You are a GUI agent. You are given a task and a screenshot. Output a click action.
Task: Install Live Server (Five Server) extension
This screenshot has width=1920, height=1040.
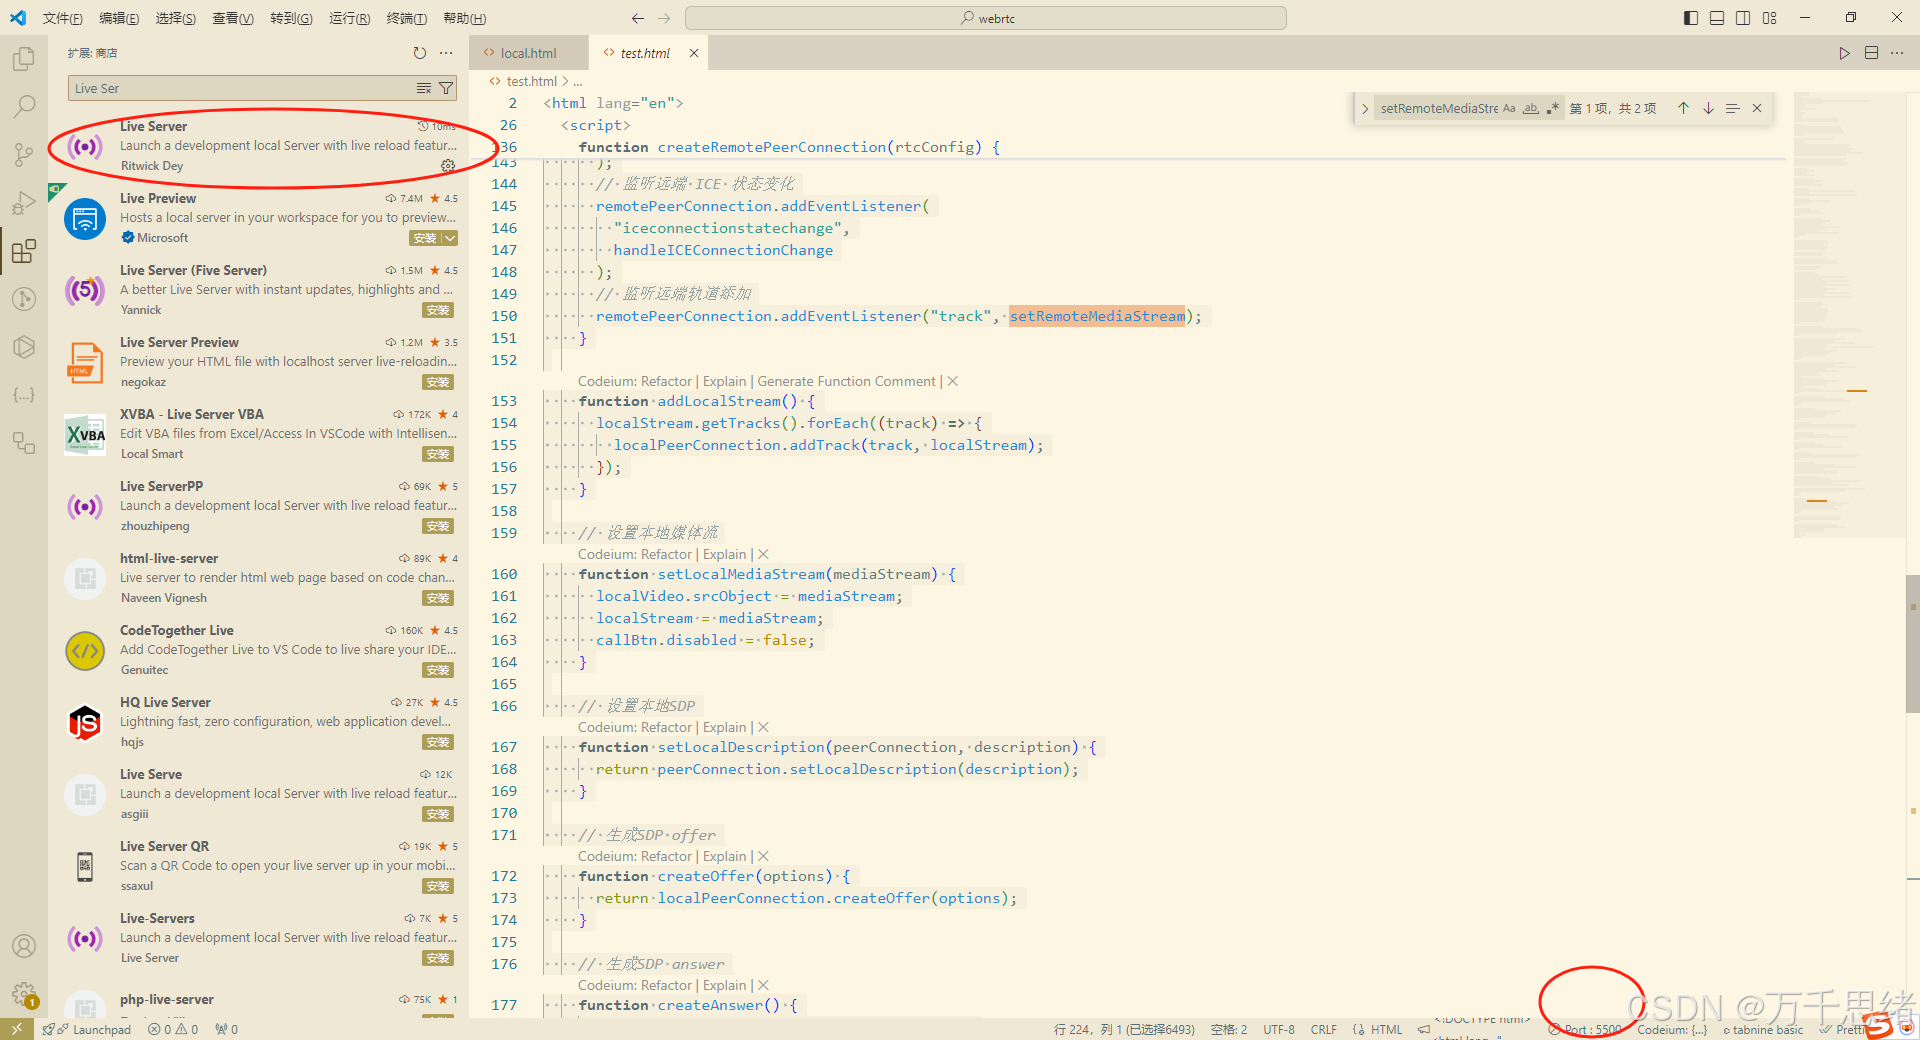click(x=438, y=310)
